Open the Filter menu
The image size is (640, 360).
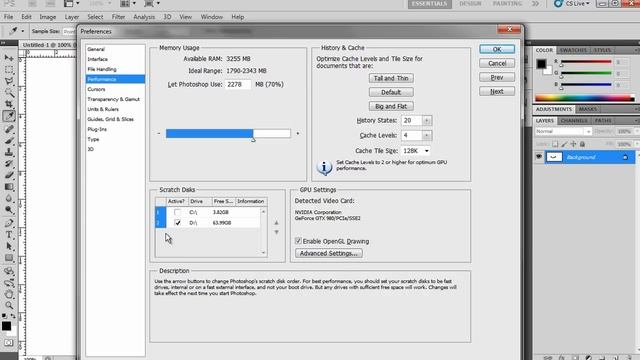click(118, 17)
